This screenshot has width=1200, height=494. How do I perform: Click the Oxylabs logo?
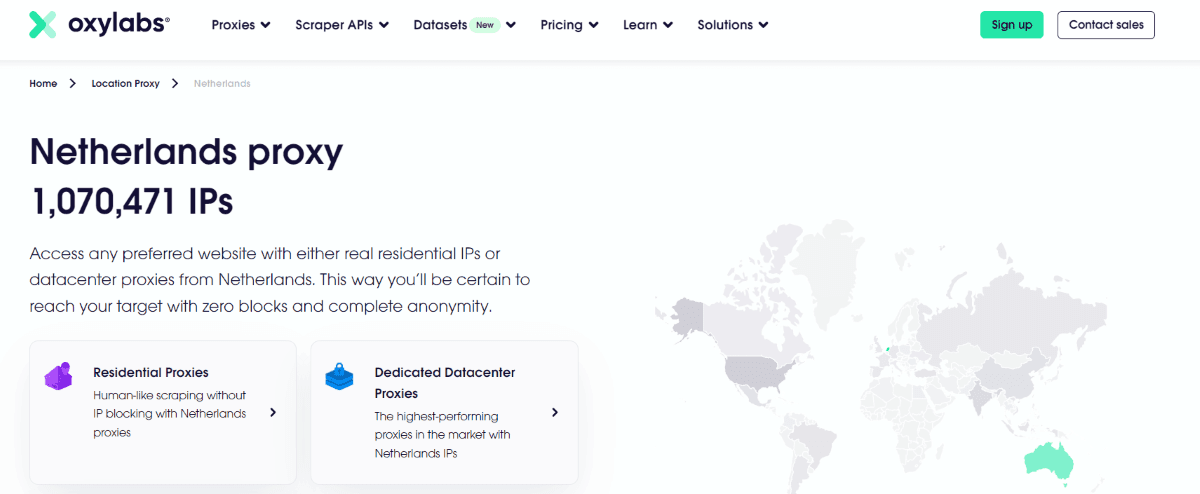pos(99,25)
